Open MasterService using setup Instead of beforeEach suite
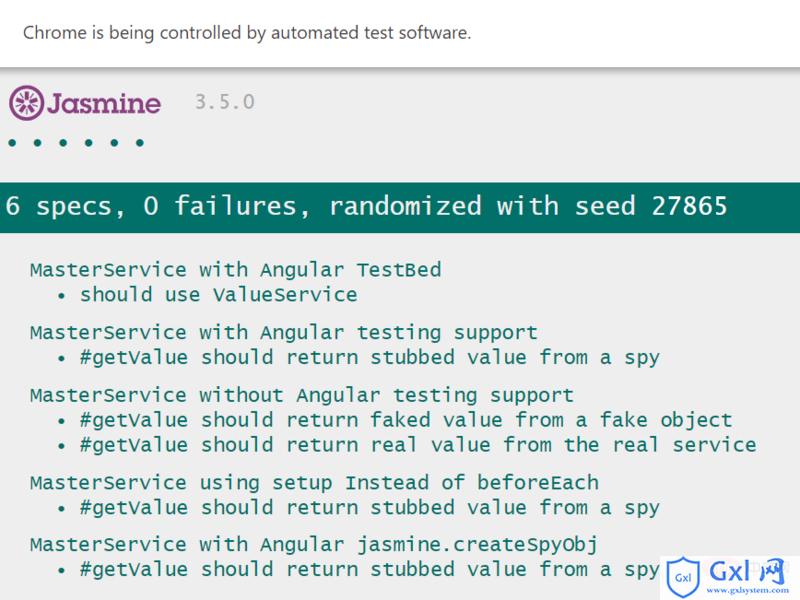800x600 pixels. pyautogui.click(x=314, y=483)
